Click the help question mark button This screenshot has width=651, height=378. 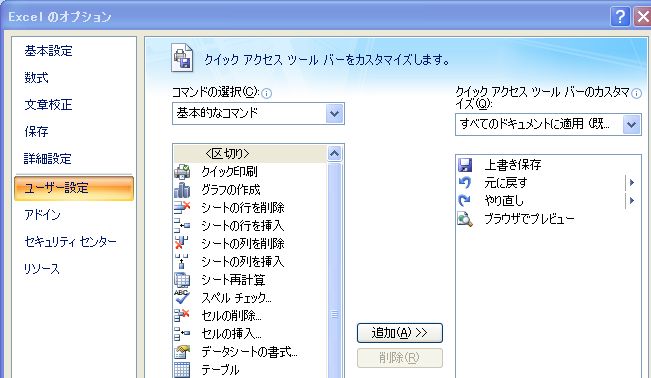[x=620, y=17]
